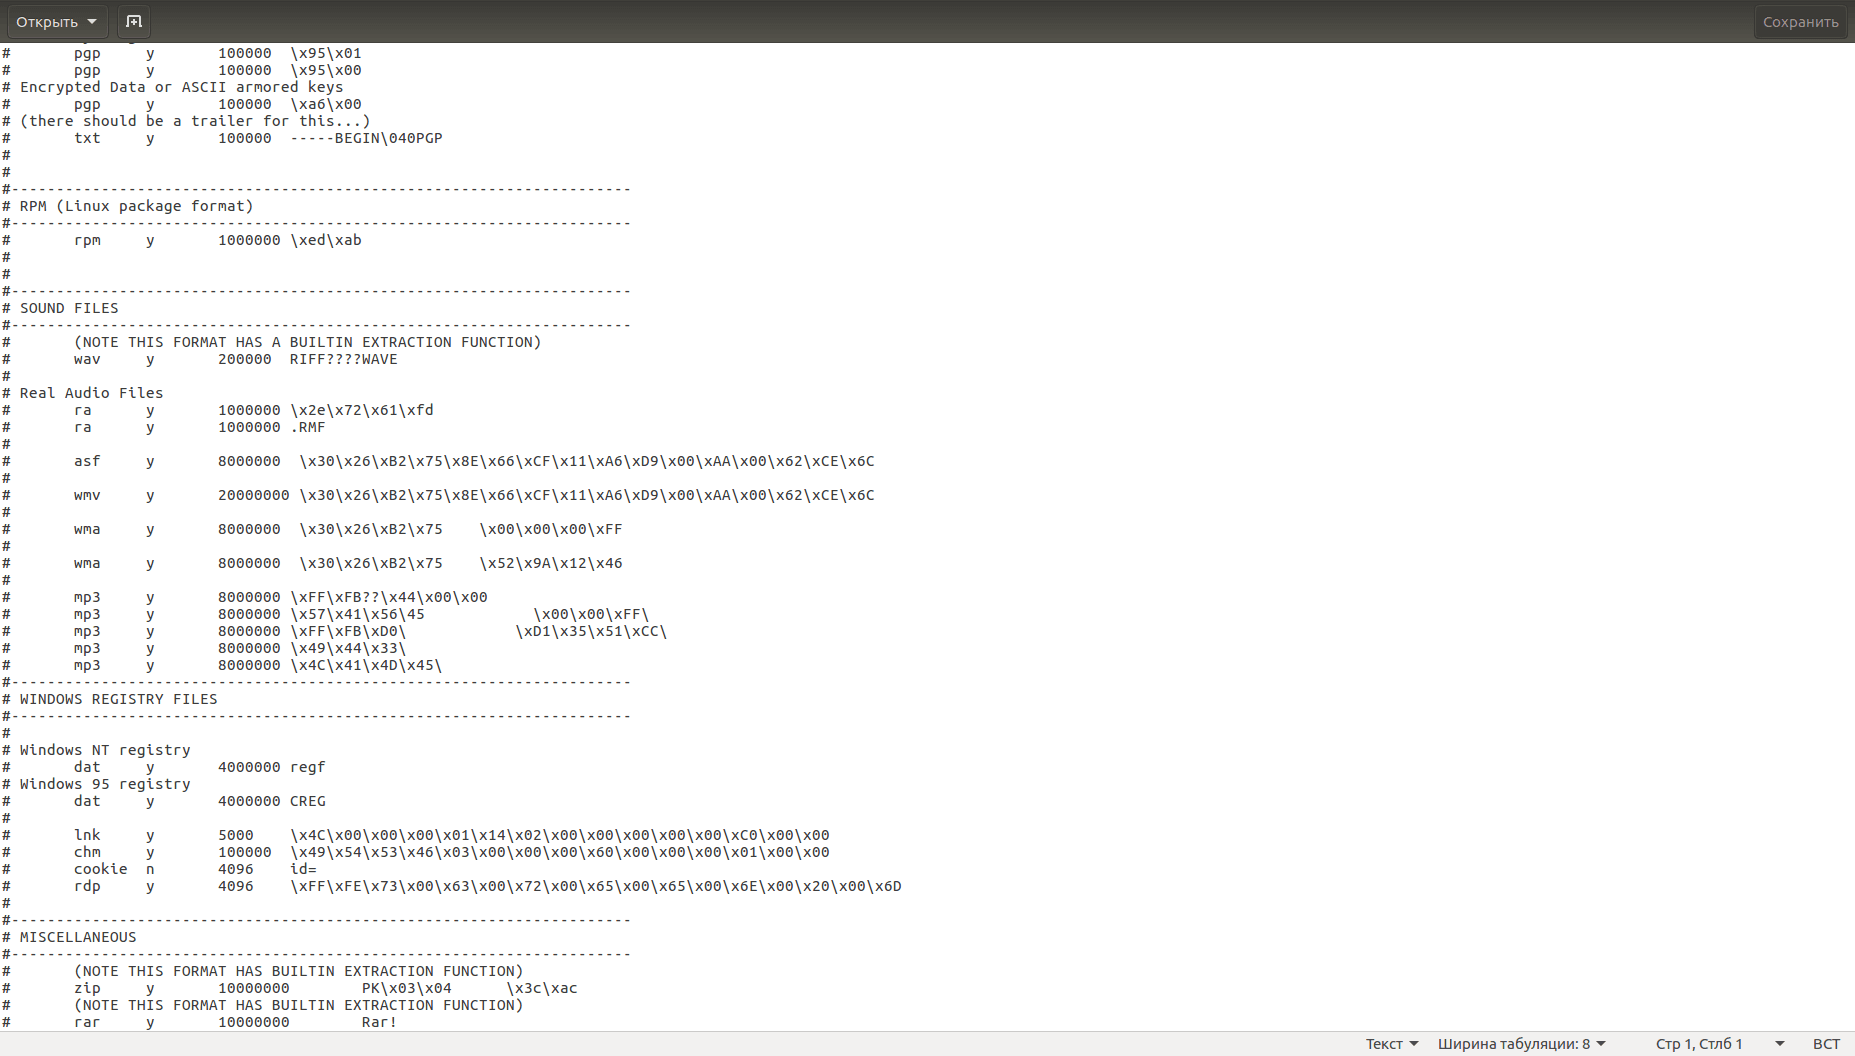Click the 'RPM (Linux package format)' heading
The image size is (1855, 1056).
click(137, 206)
